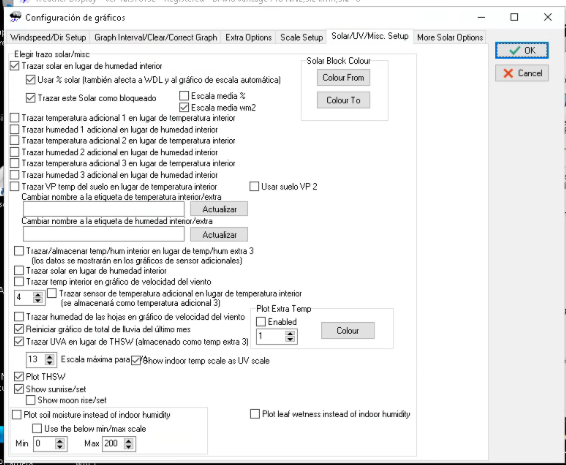
Task: Open the Scale Setup tab
Action: point(301,38)
